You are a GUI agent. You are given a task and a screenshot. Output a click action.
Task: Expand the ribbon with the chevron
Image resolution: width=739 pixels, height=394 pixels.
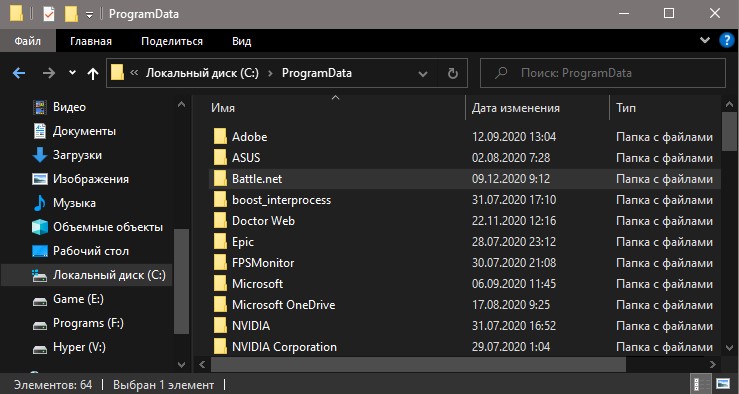tap(705, 40)
